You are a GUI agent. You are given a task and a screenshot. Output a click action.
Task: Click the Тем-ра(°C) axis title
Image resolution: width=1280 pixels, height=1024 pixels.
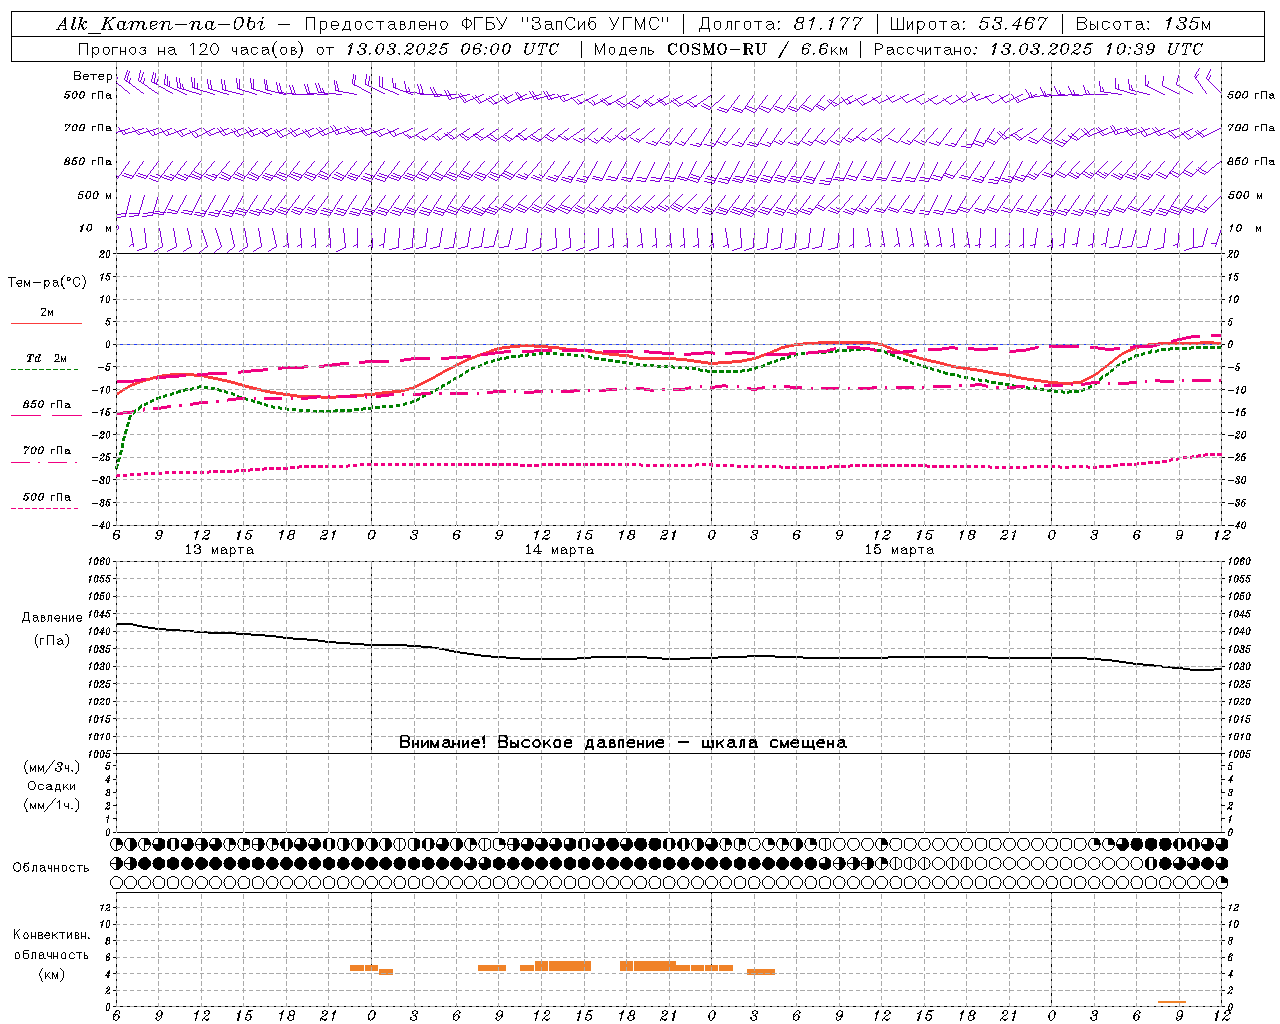[47, 283]
